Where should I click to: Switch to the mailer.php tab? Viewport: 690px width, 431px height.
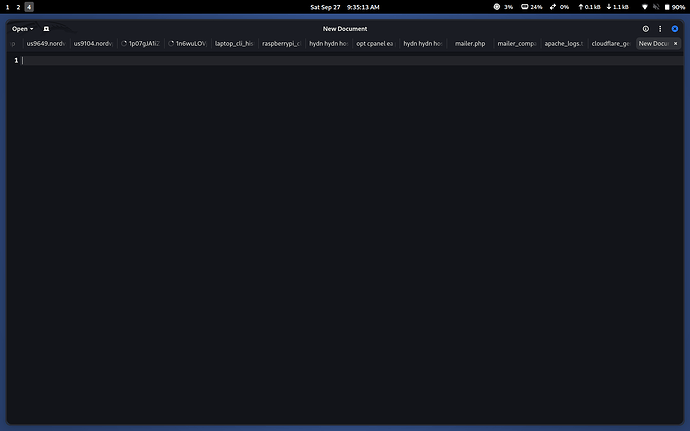tap(469, 44)
